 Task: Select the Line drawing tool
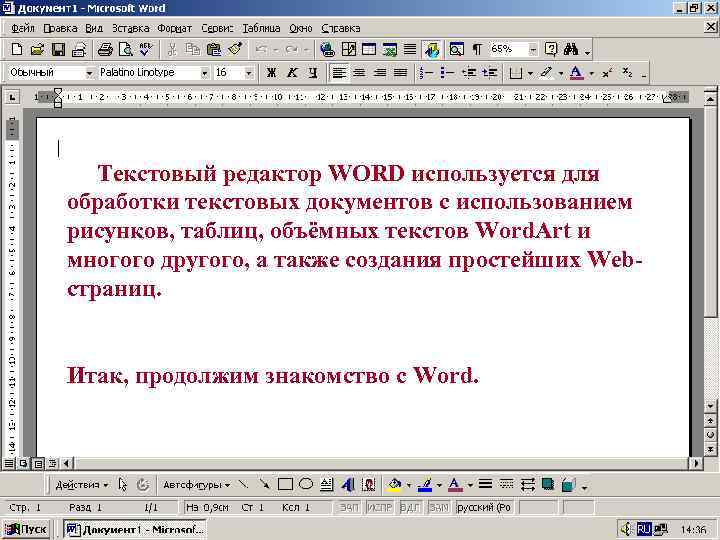[243, 484]
